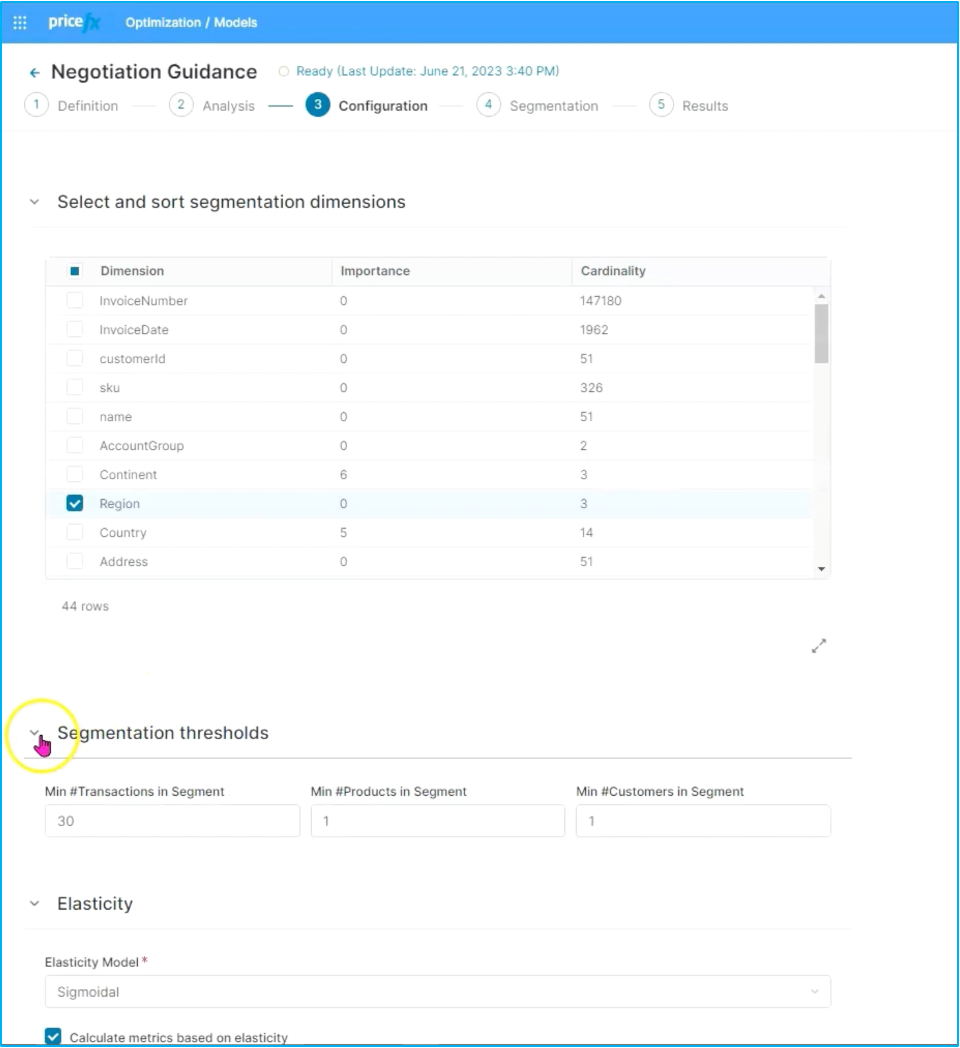This screenshot has height=1048, width=960.
Task: Open the apps grid menu icon
Action: tap(20, 22)
